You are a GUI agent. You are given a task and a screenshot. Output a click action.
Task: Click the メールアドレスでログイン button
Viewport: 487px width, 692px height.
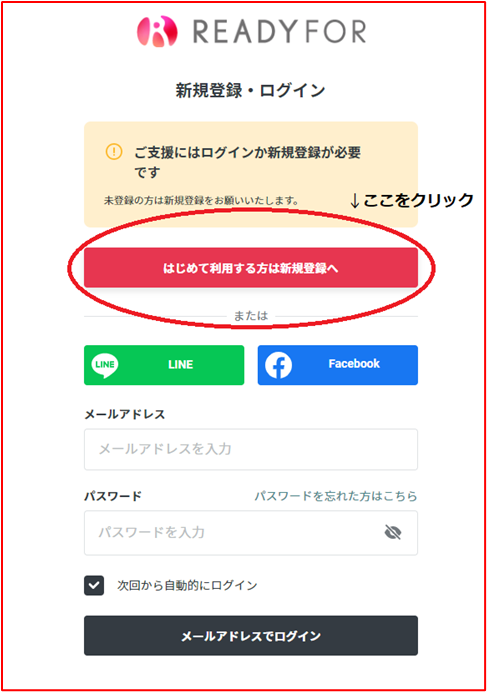pos(251,636)
